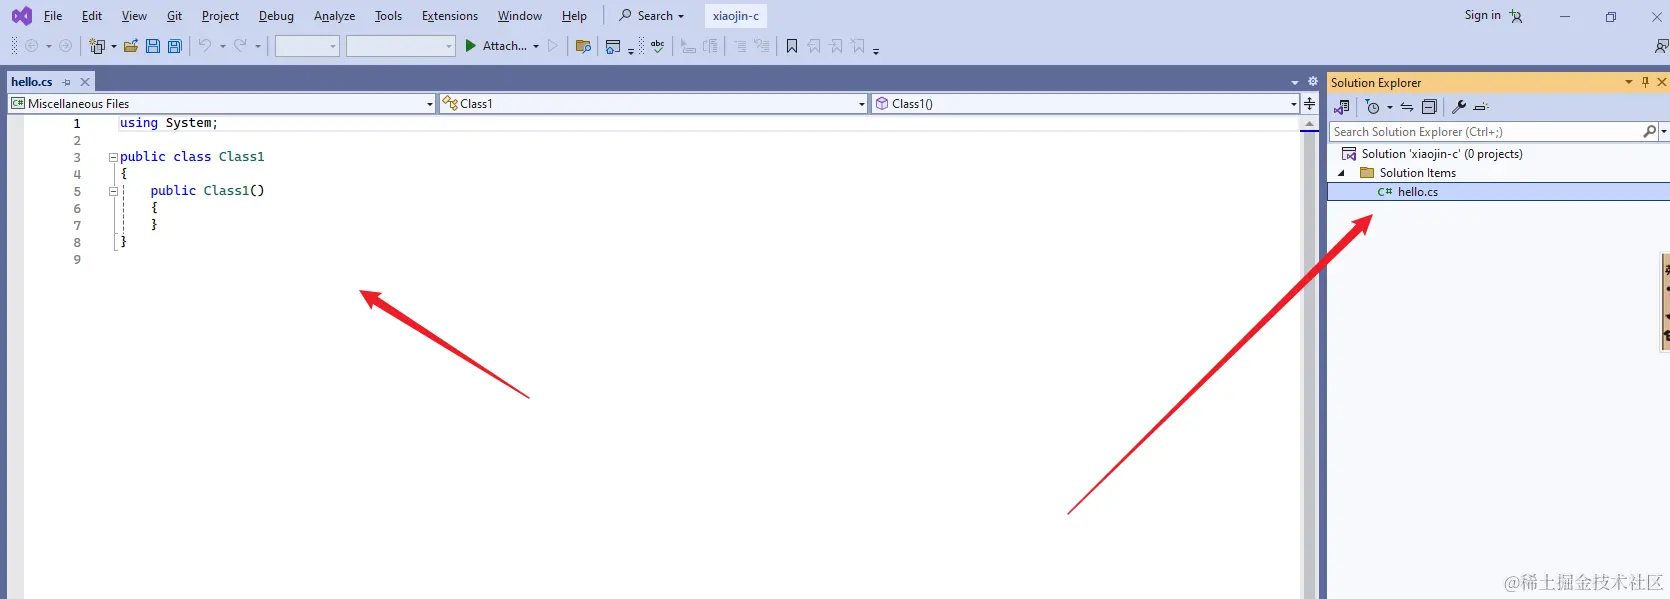The image size is (1670, 599).
Task: Click the Redo arrow icon
Action: coord(240,46)
